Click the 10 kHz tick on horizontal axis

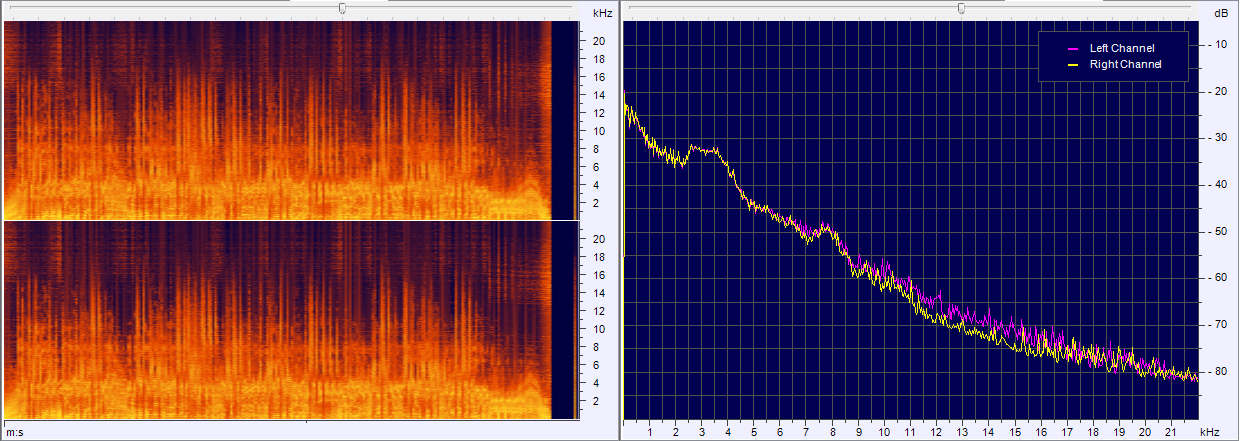(x=884, y=432)
